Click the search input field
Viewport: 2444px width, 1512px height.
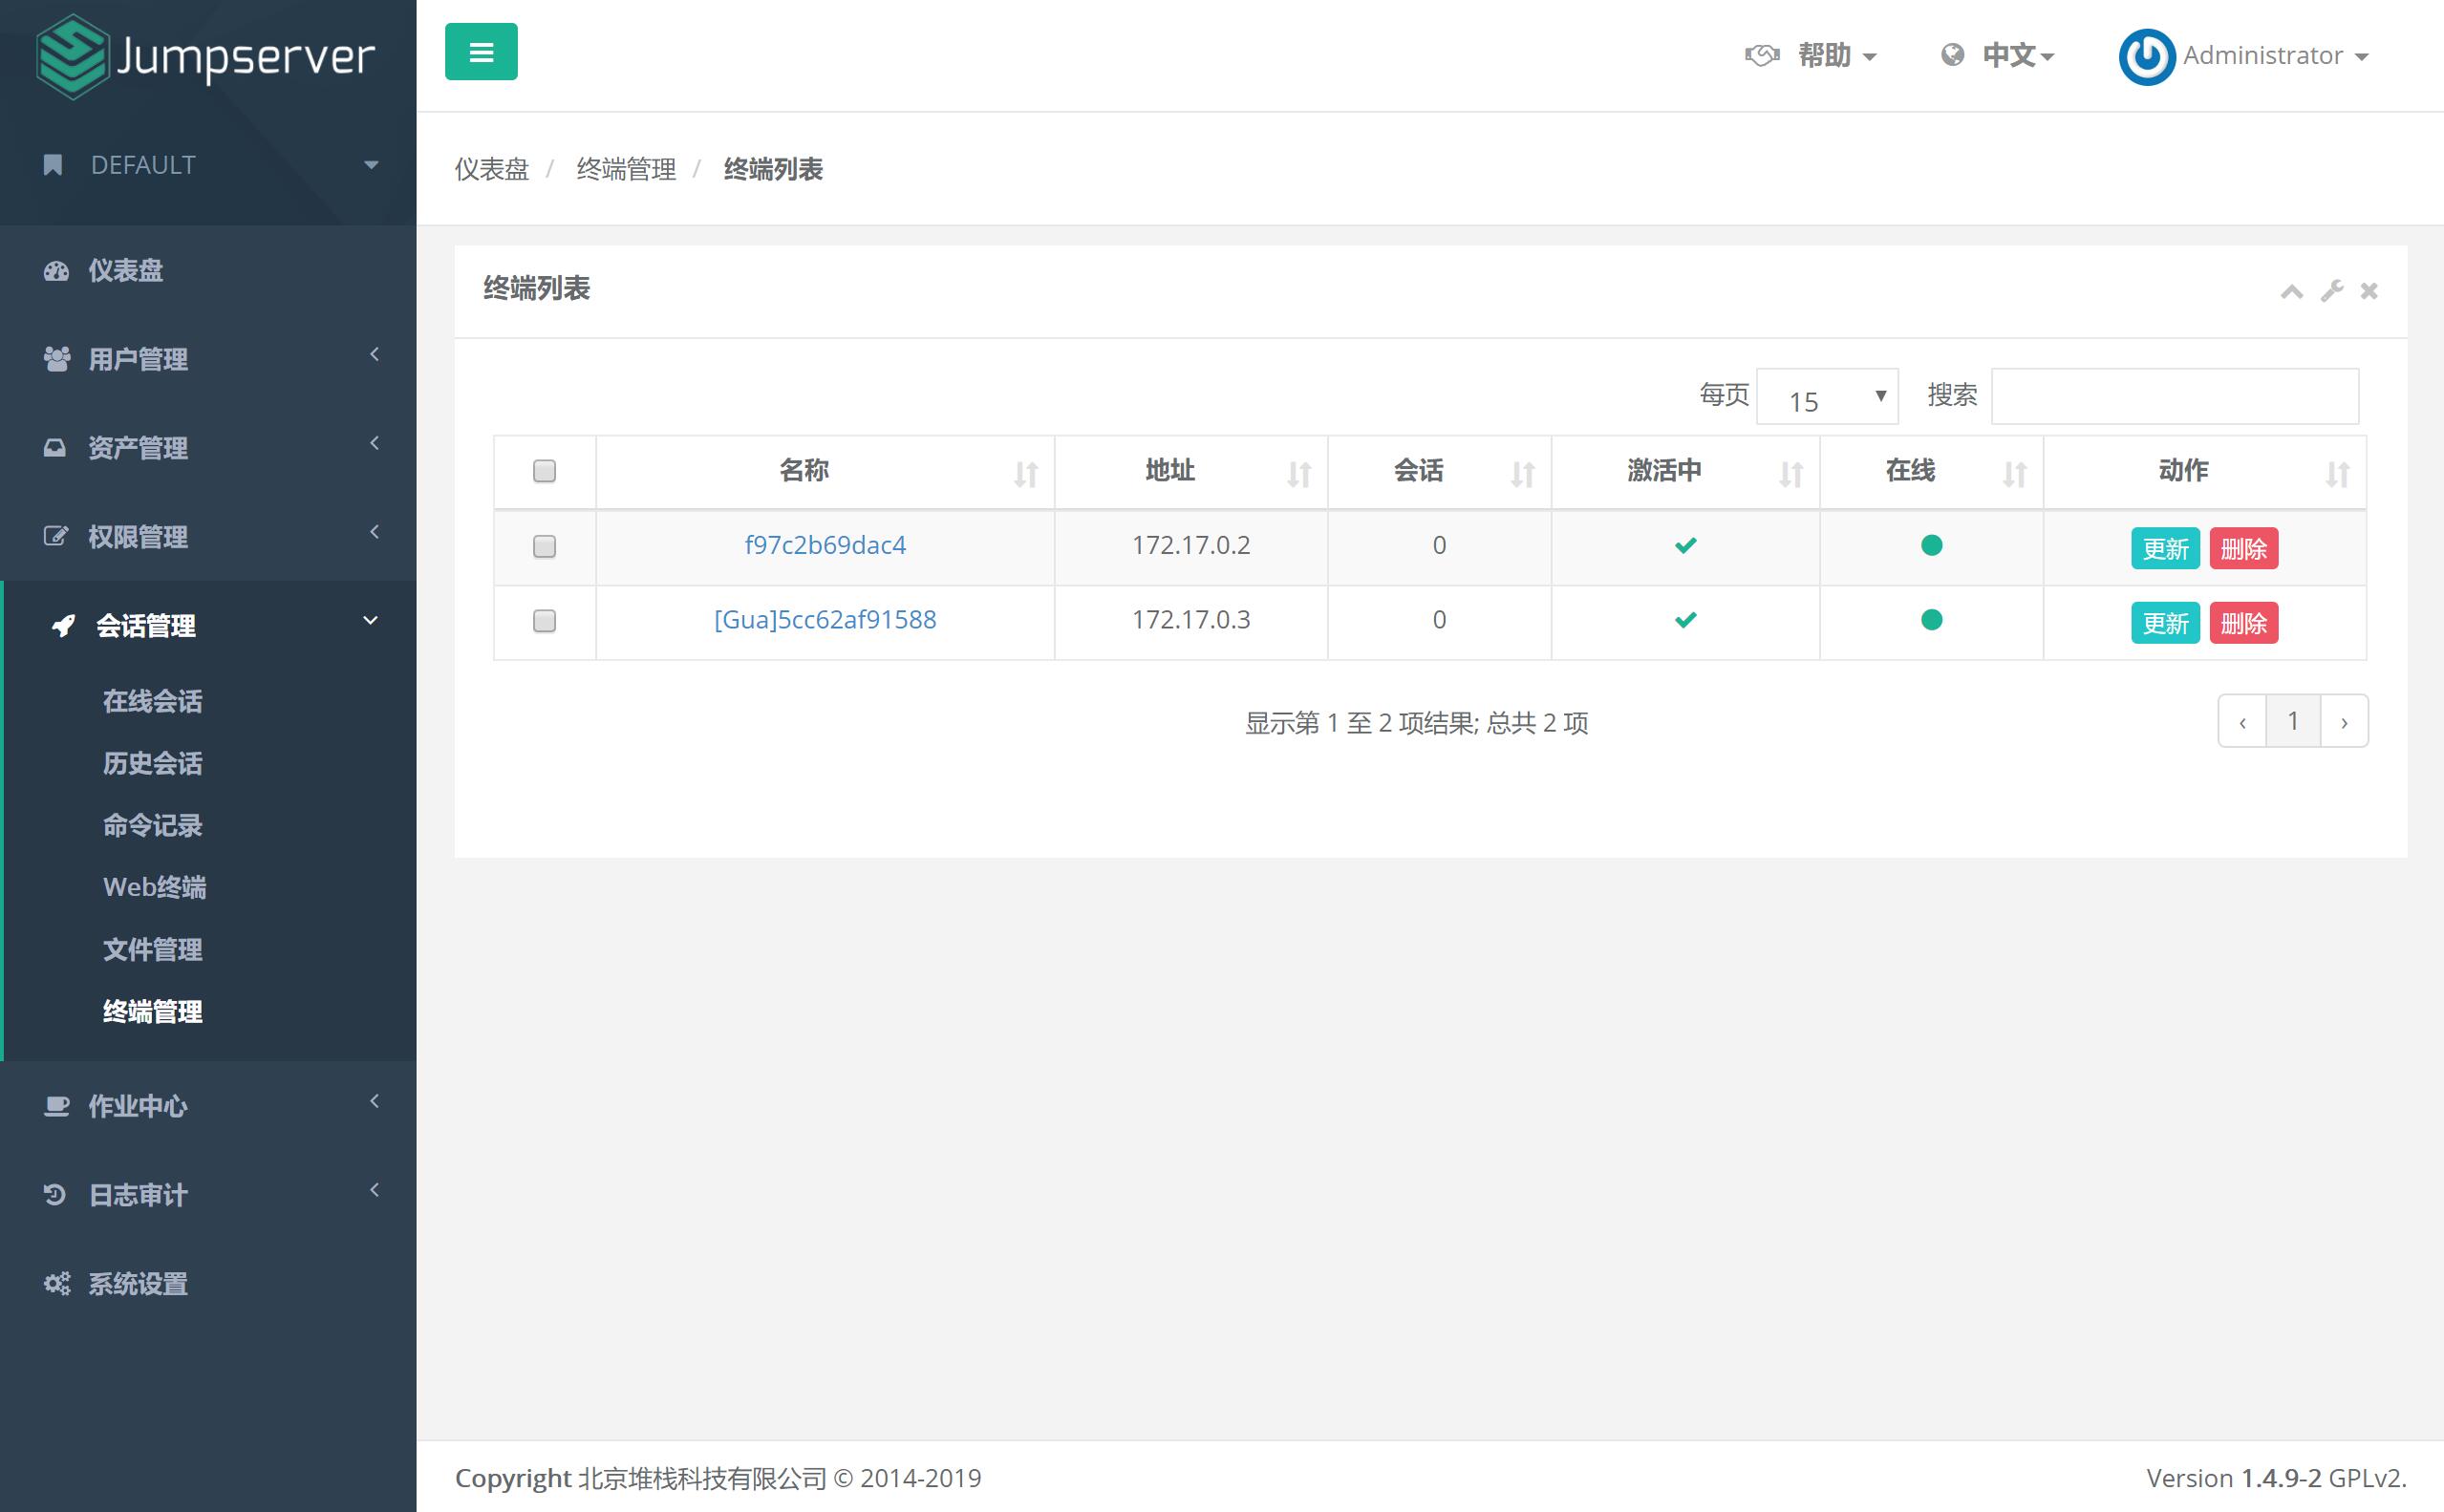click(x=2175, y=397)
